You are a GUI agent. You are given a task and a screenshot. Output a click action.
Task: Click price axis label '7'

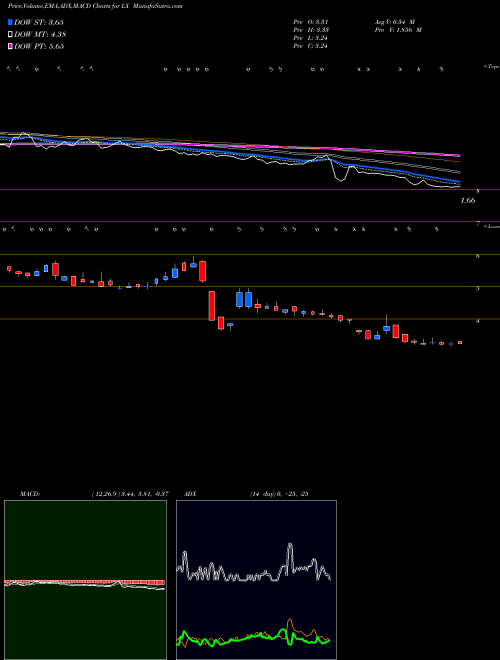(478, 224)
